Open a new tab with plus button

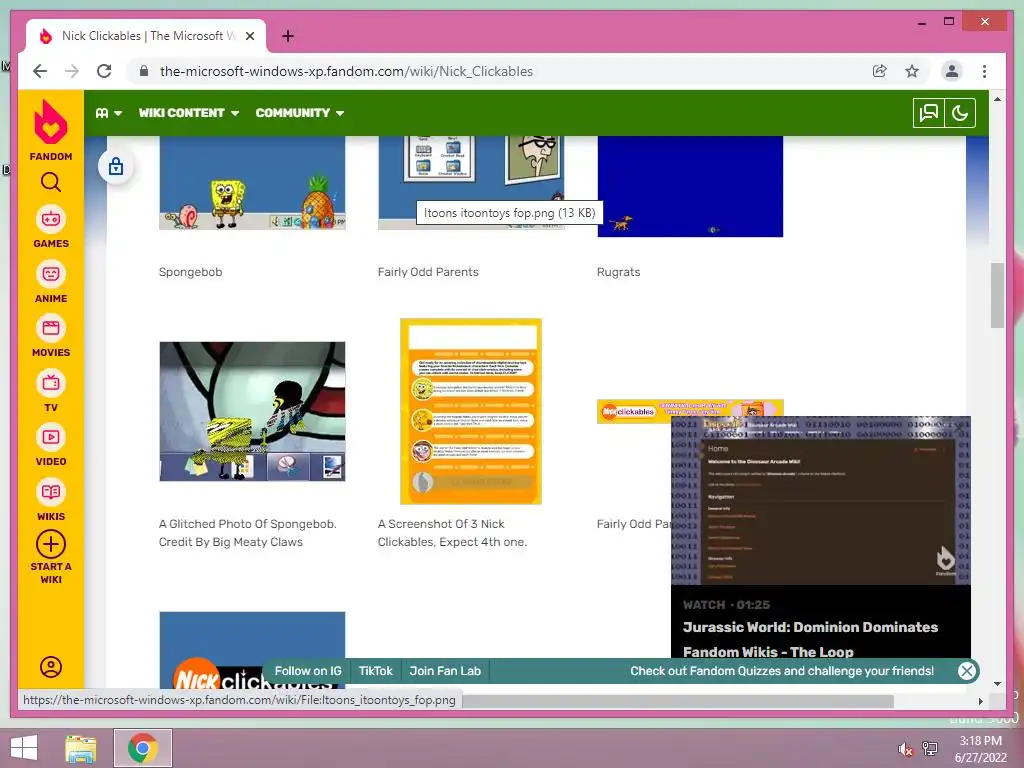[287, 36]
